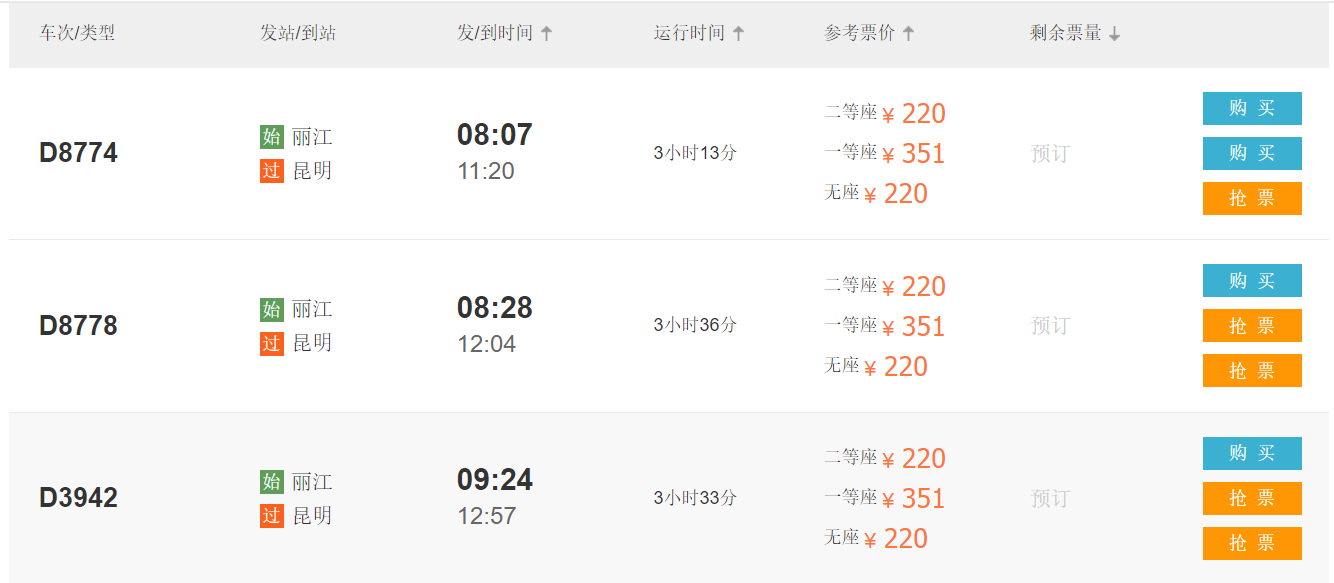Open train number D8774 details
The image size is (1334, 583).
[x=78, y=153]
